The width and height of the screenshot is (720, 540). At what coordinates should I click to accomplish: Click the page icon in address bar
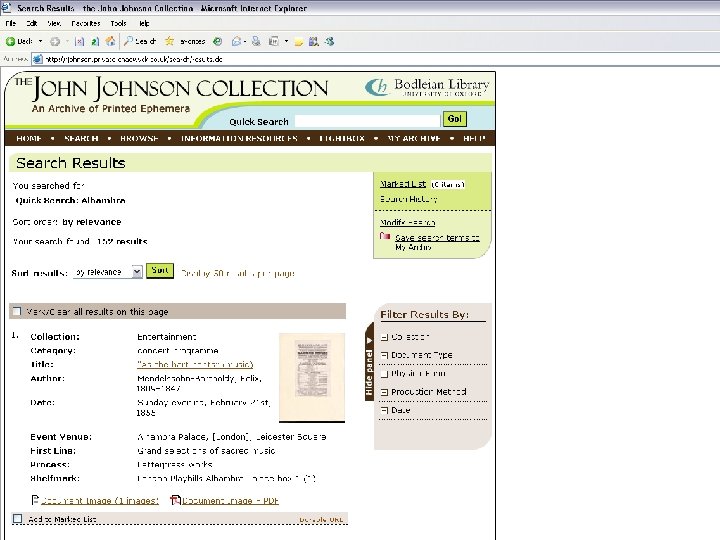click(x=38, y=59)
